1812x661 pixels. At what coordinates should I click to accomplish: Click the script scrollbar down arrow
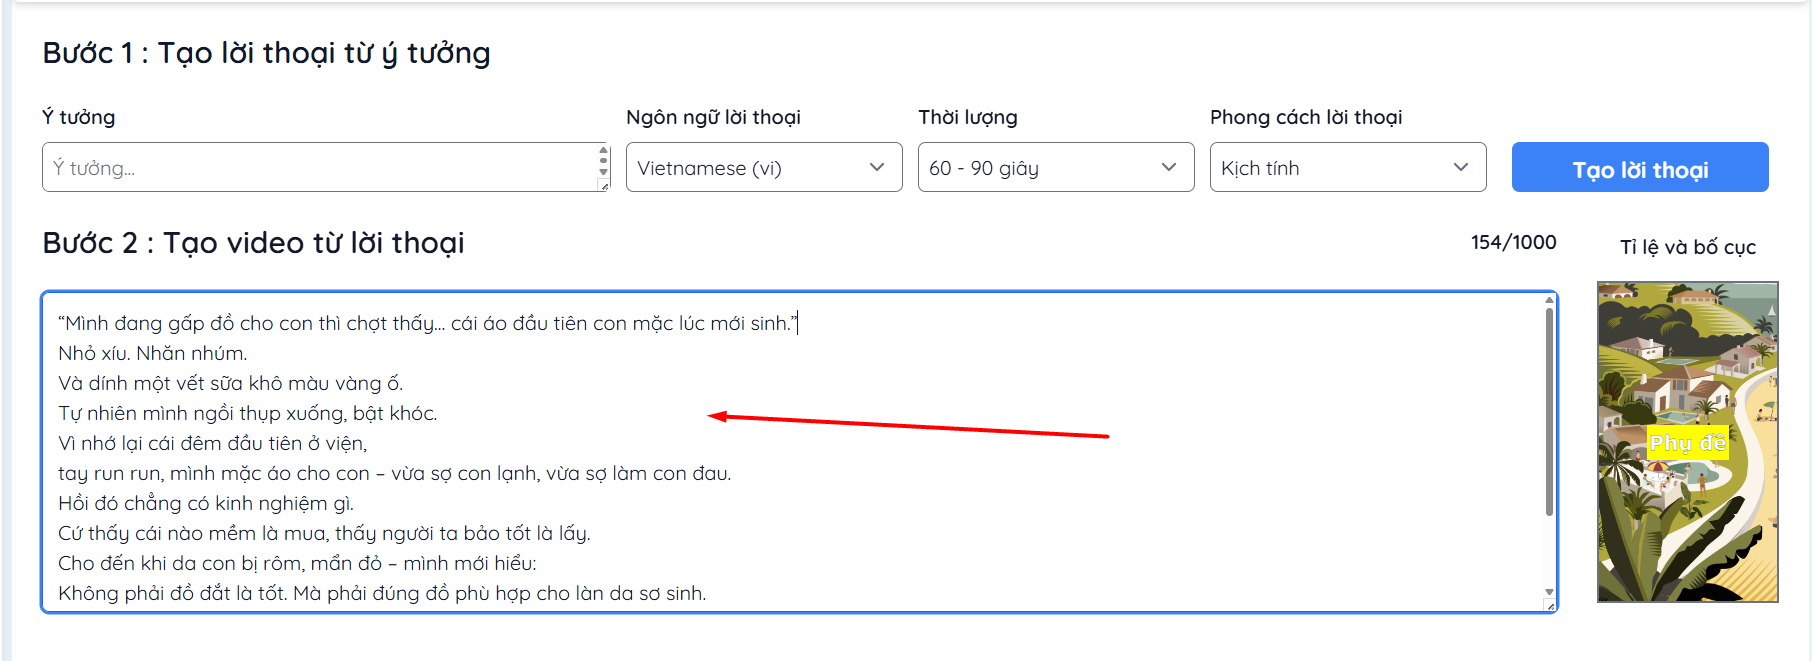tap(1549, 592)
